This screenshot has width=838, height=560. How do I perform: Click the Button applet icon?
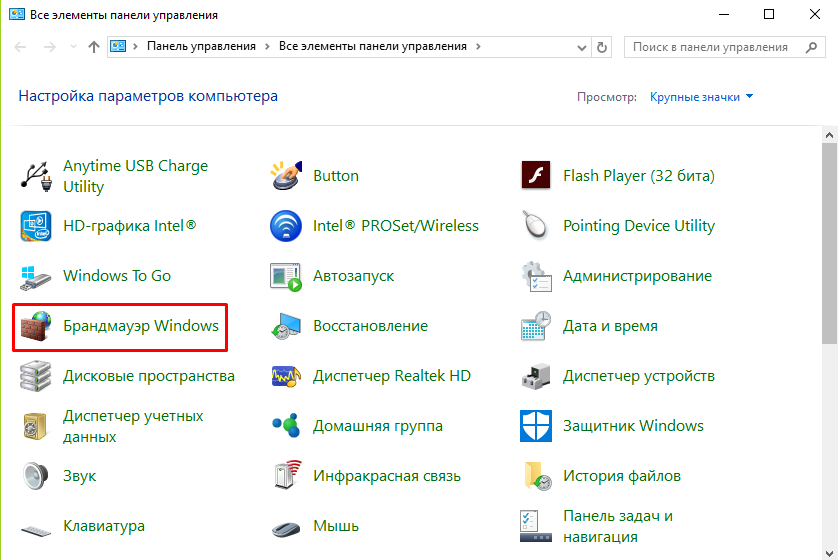click(286, 175)
